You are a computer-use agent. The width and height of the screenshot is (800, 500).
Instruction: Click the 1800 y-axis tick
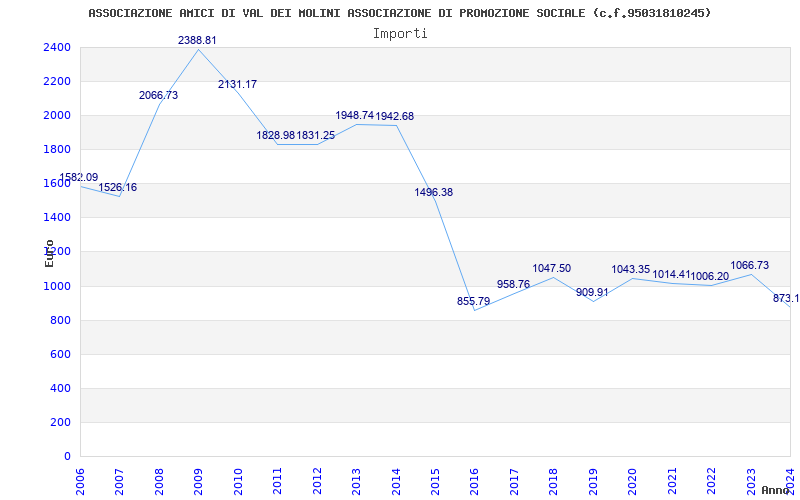click(57, 150)
